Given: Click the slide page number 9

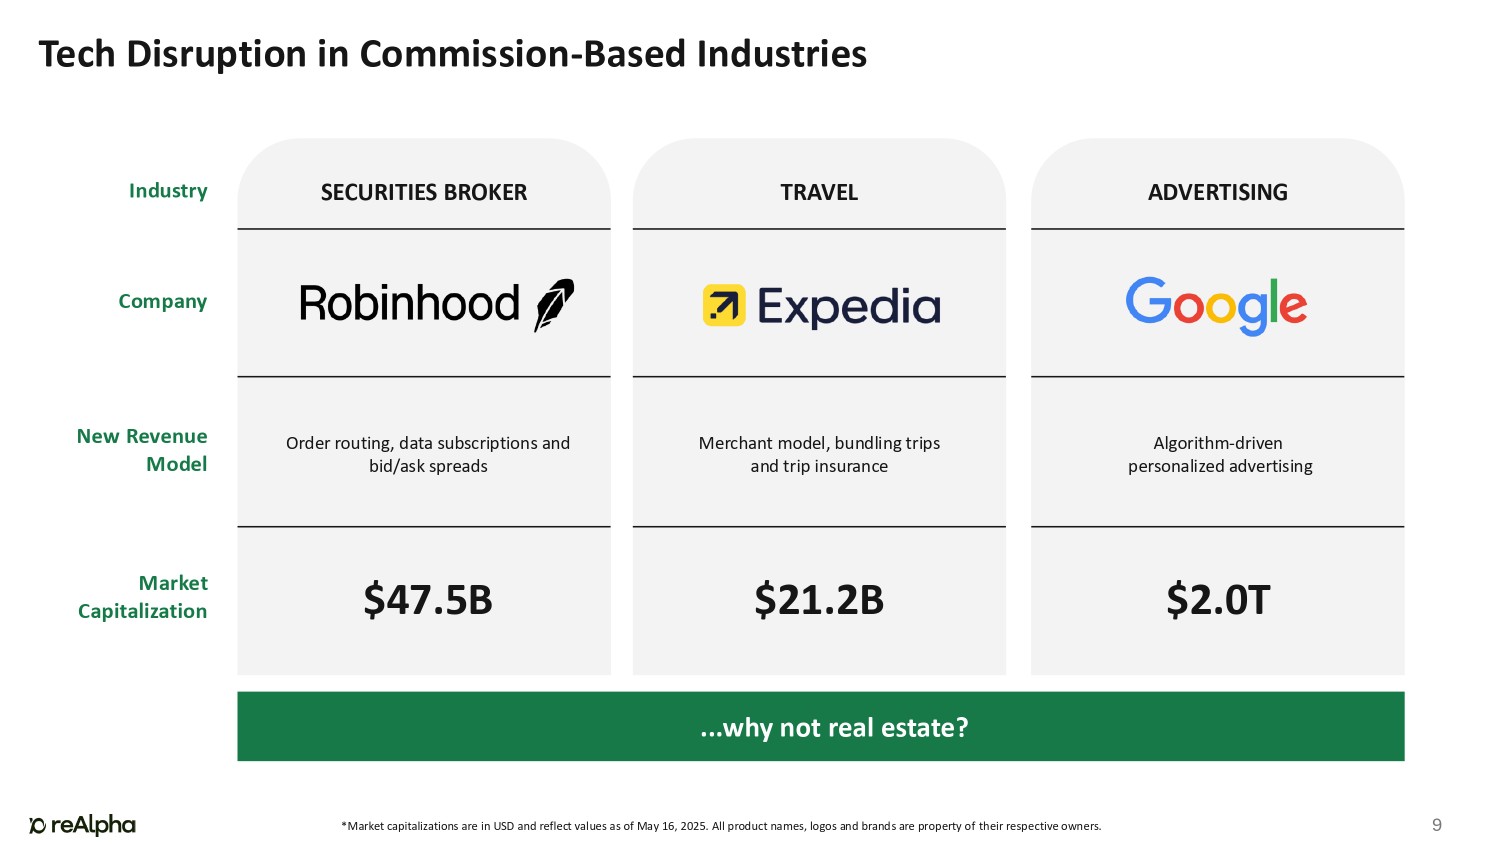Looking at the screenshot, I should 1437,825.
